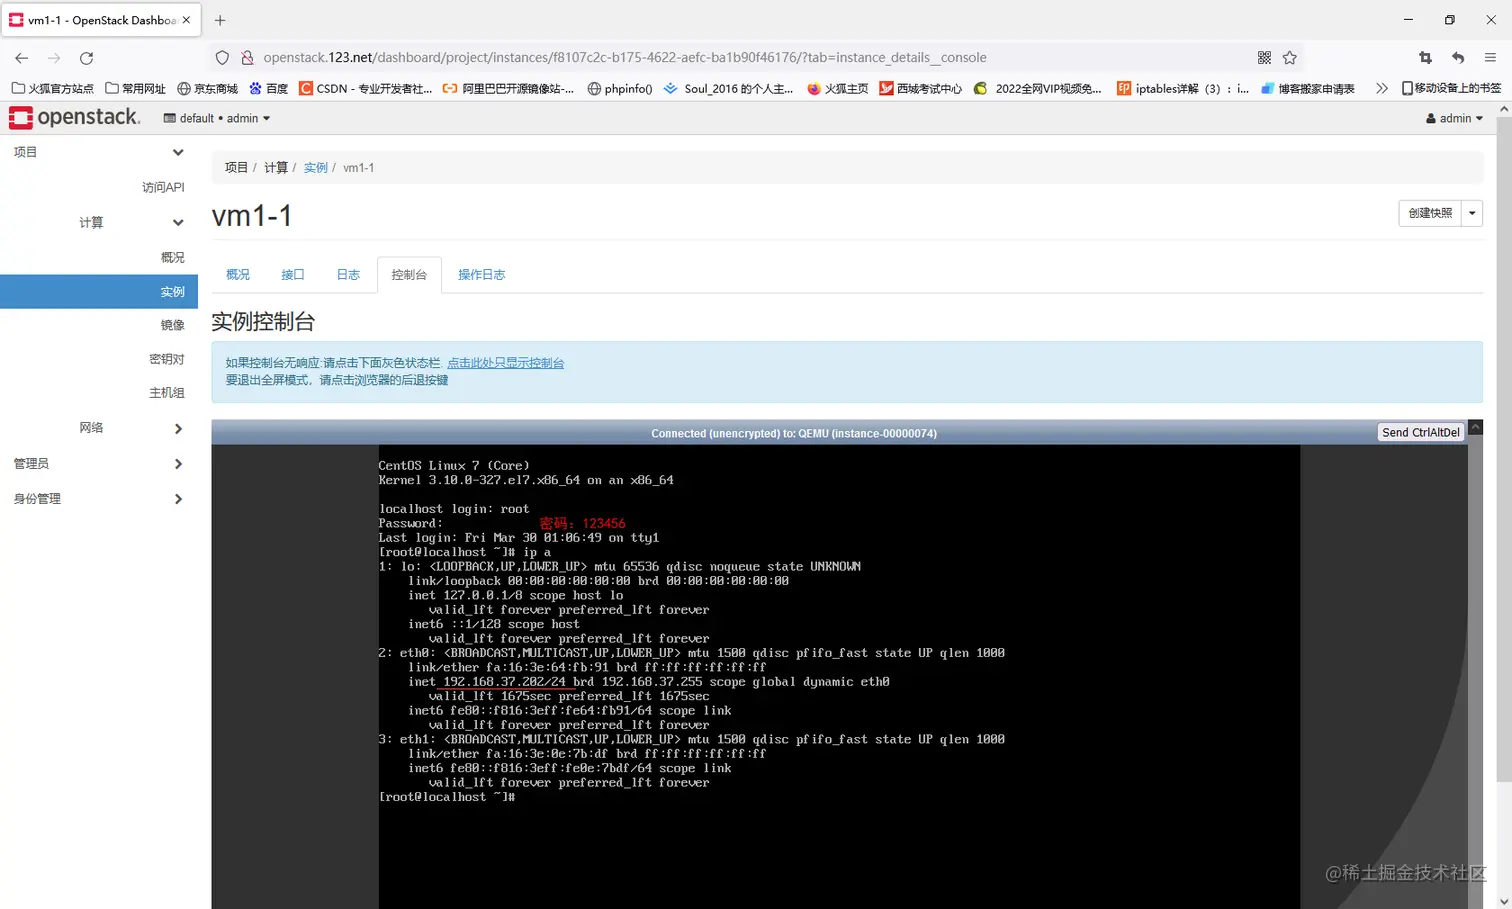Expand the 管理员 sidebar section

pos(99,464)
